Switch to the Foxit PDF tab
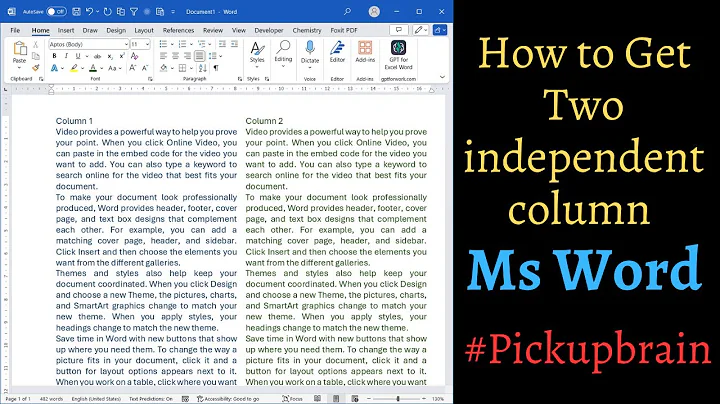This screenshot has height=404, width=720. point(343,30)
